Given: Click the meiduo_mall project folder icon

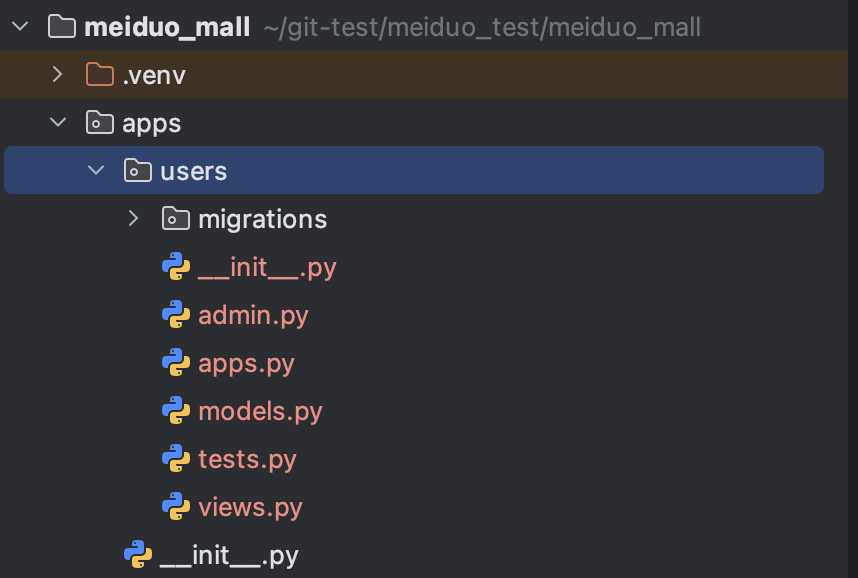Looking at the screenshot, I should 62,27.
